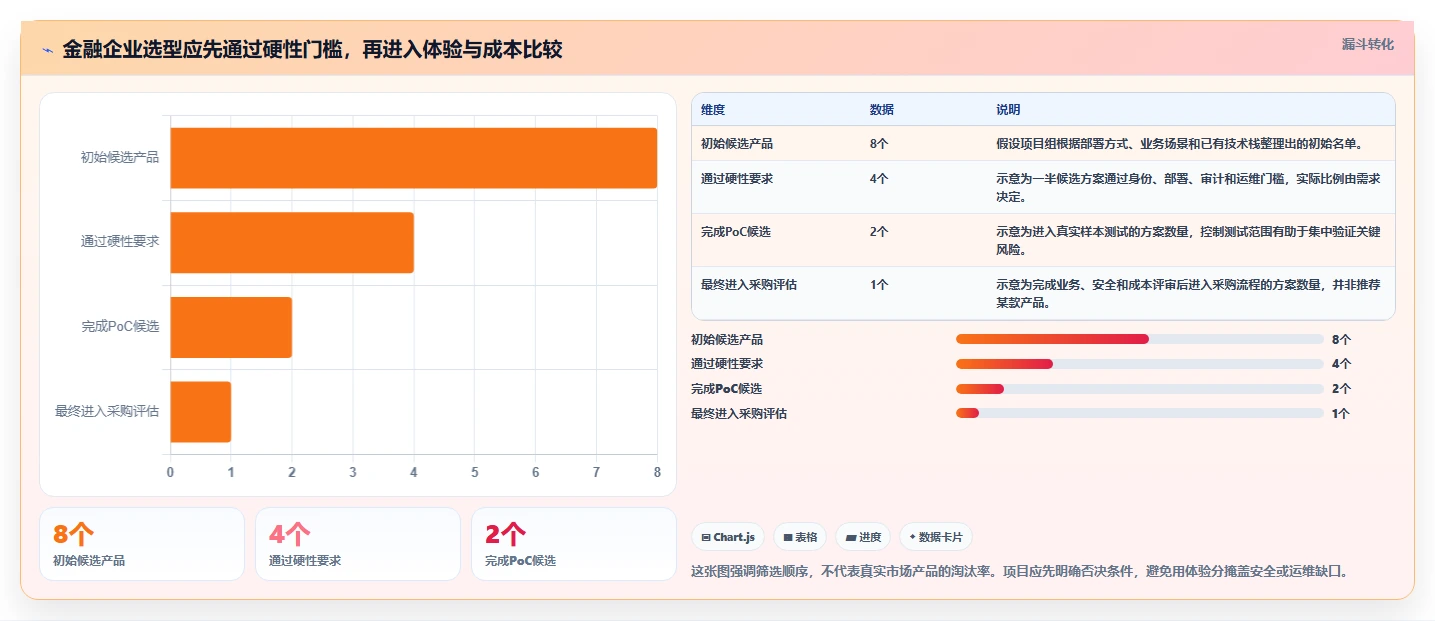Select the 表格 chip

800,537
